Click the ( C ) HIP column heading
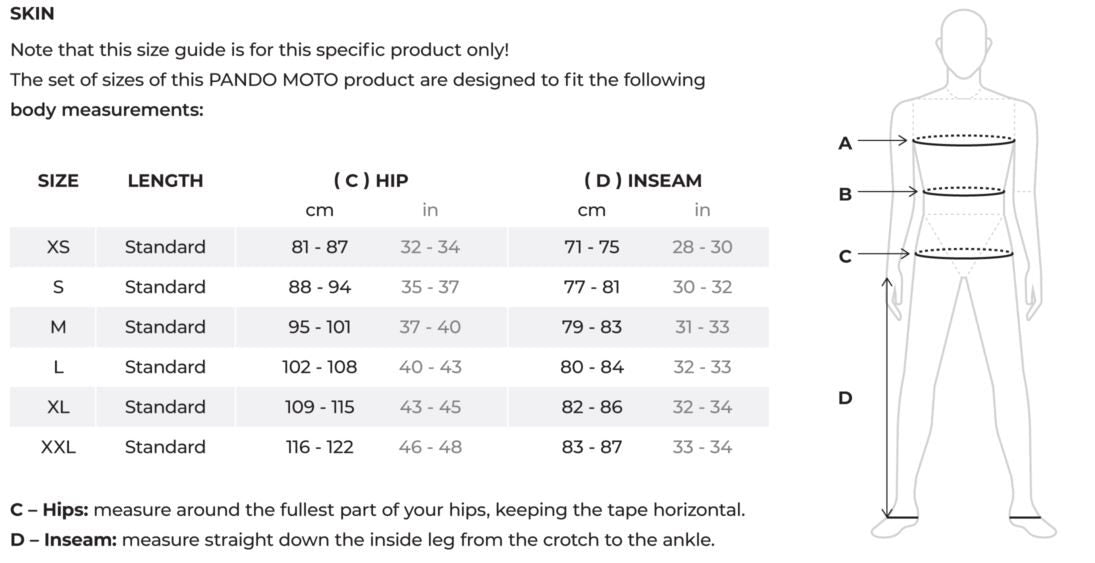This screenshot has height=563, width=1095. point(371,181)
